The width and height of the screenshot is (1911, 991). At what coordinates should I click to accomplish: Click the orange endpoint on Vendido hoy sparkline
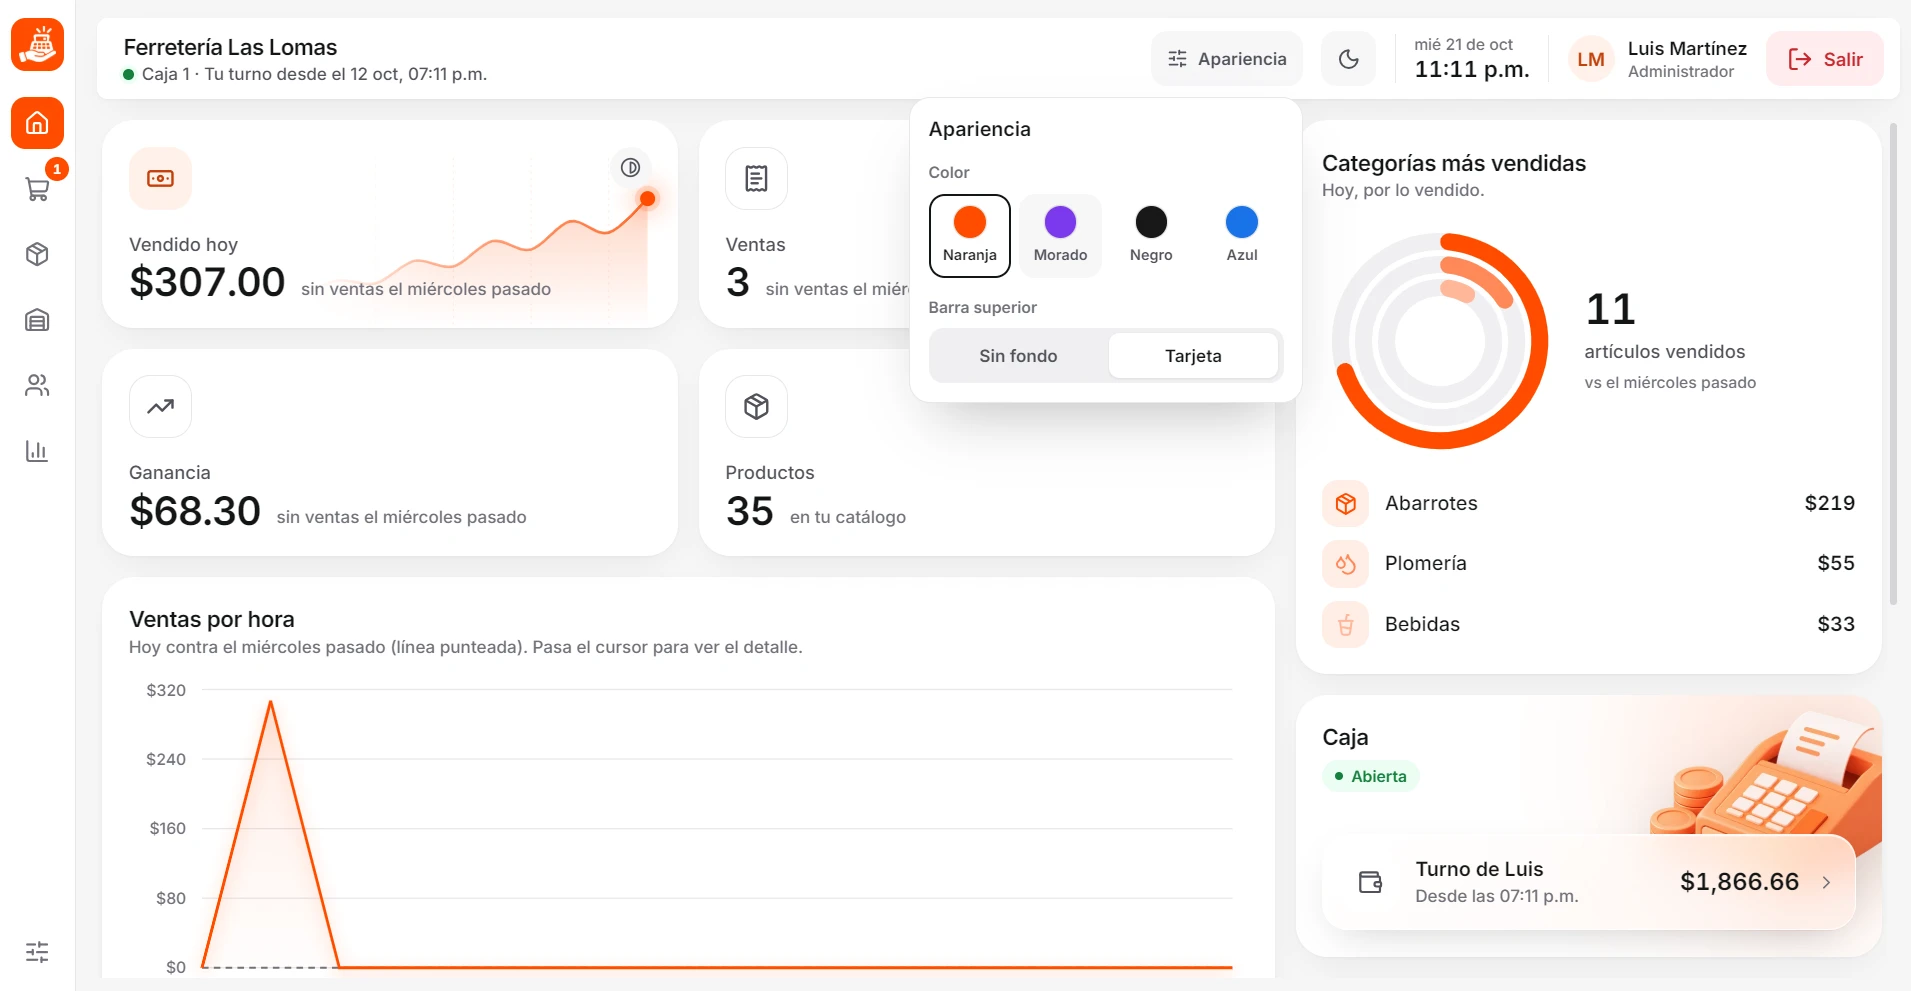(647, 198)
